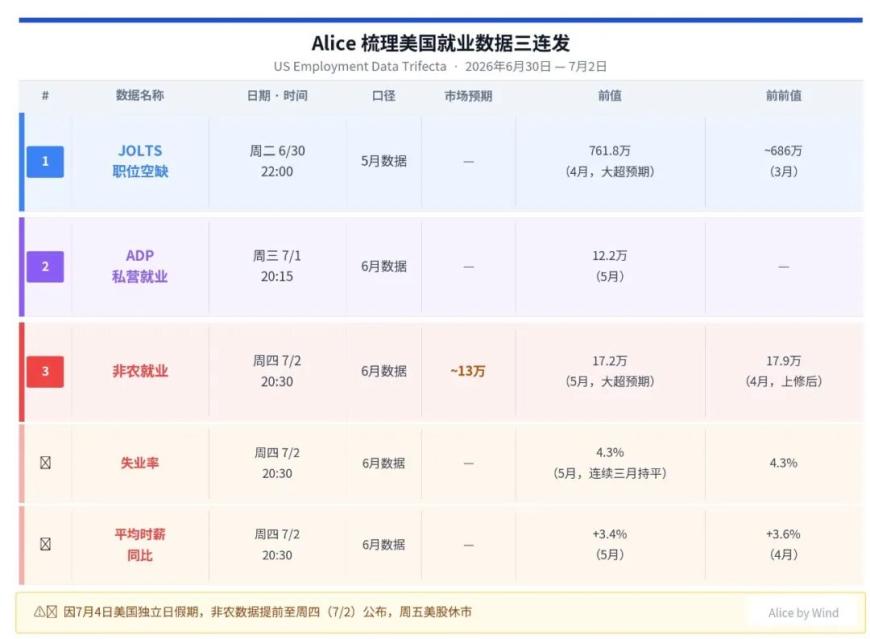Click the '市场预期' column header
Screen dimensions: 870x639
[468, 95]
